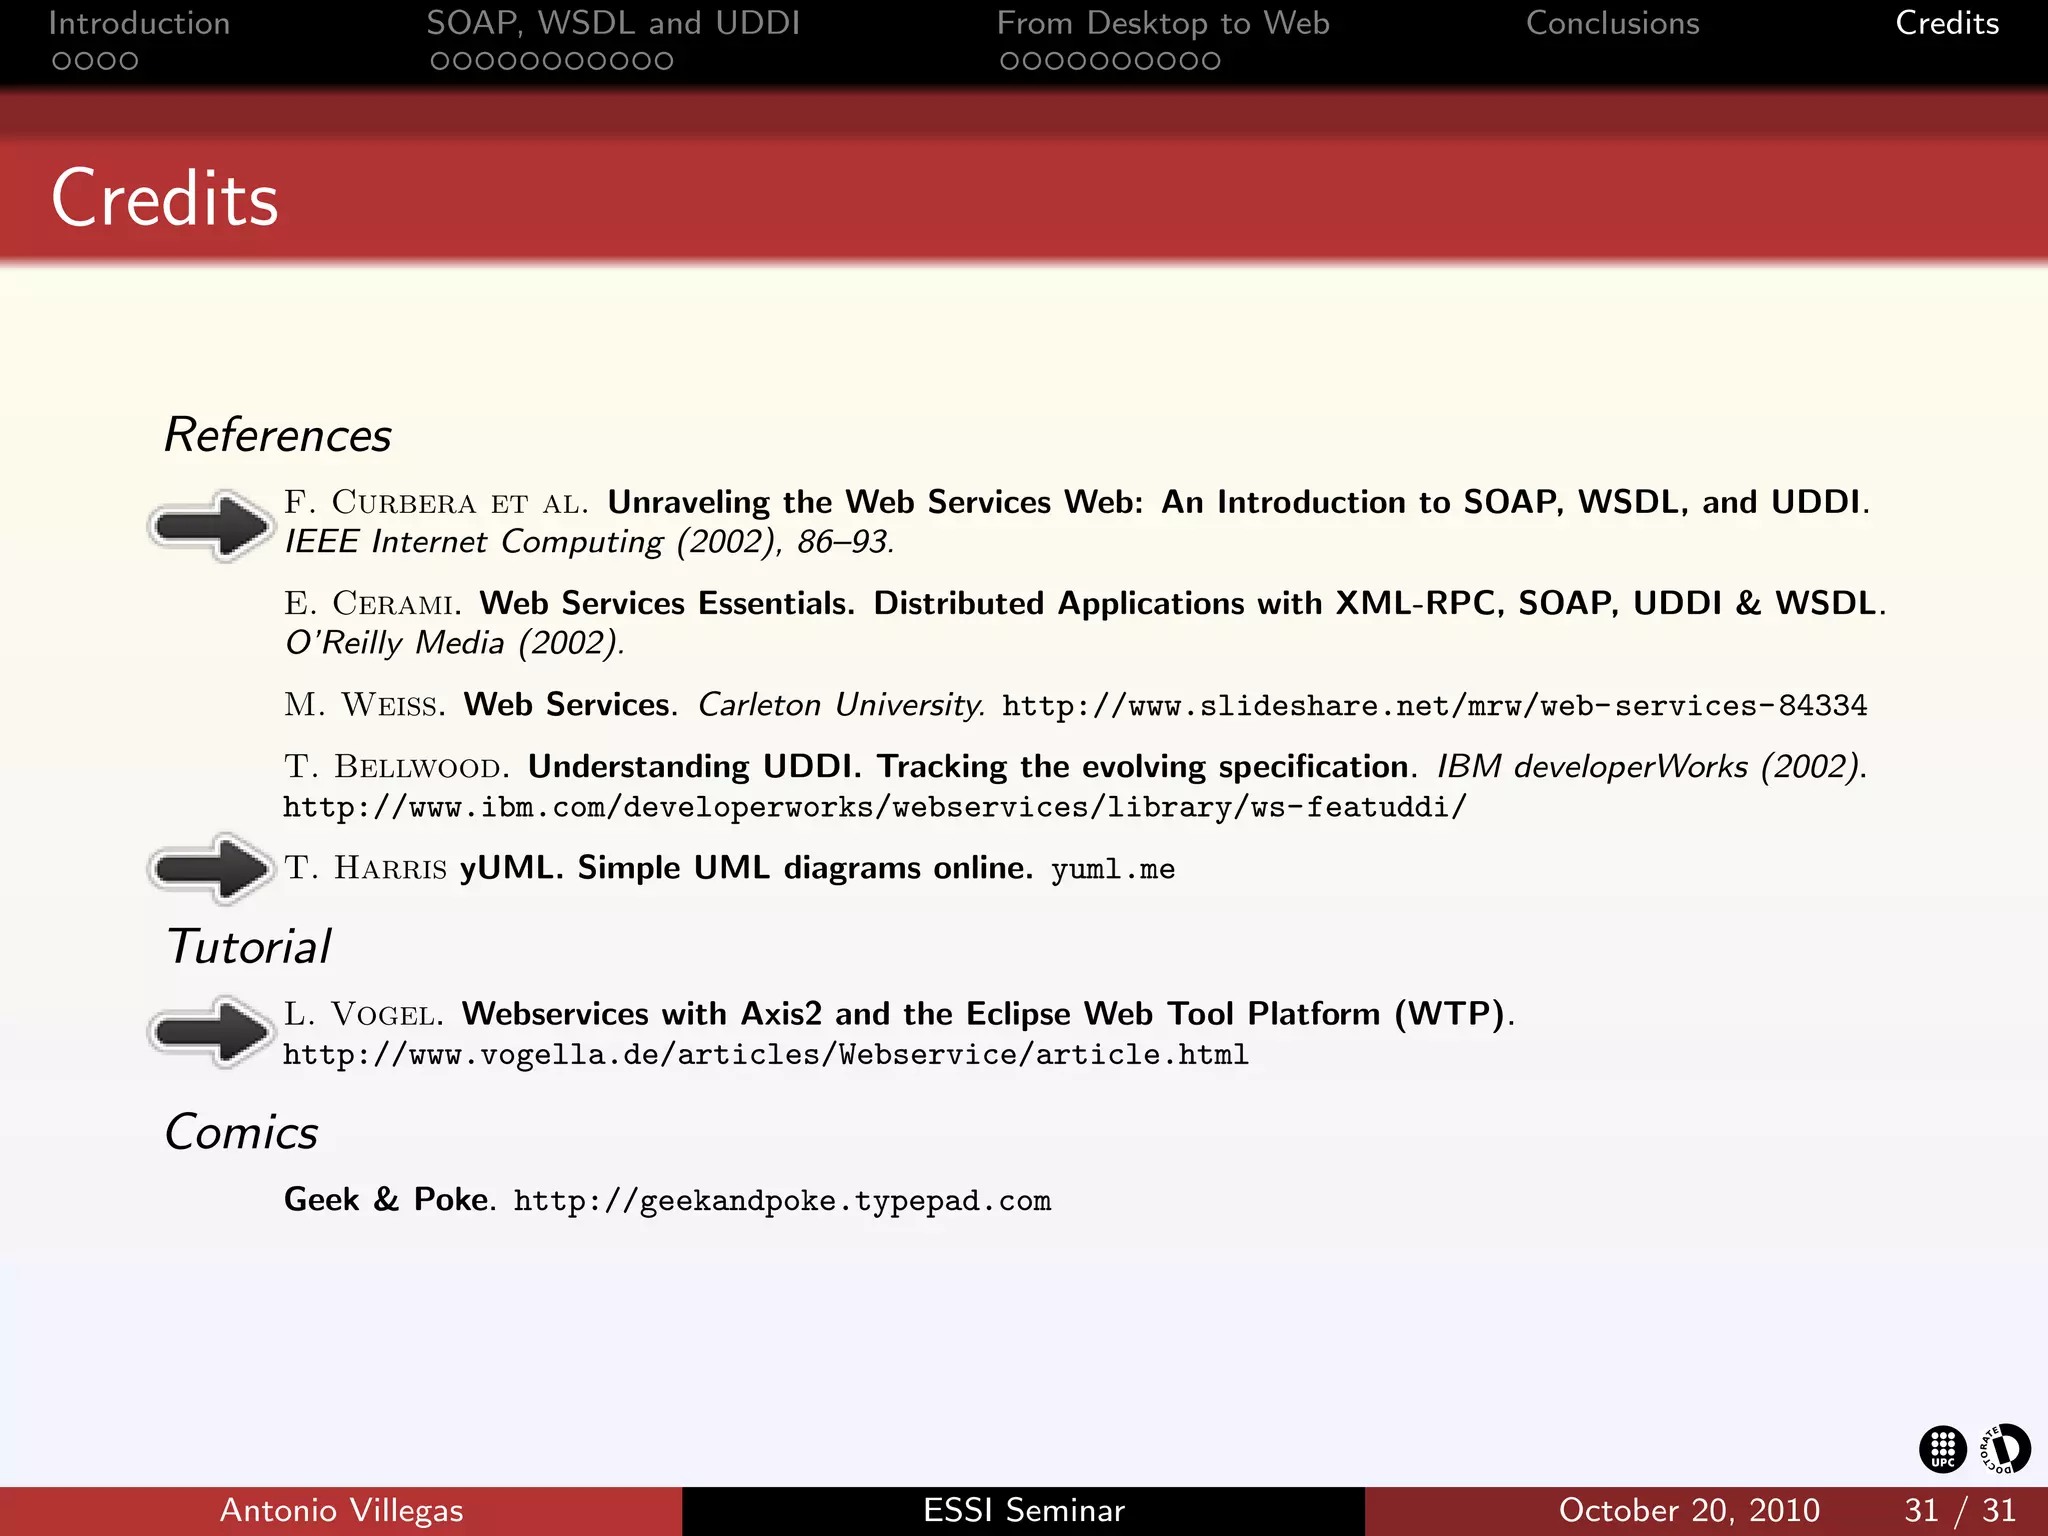
Task: Click 'yUML. Simple UML diagrams online.' title
Action: click(x=746, y=868)
